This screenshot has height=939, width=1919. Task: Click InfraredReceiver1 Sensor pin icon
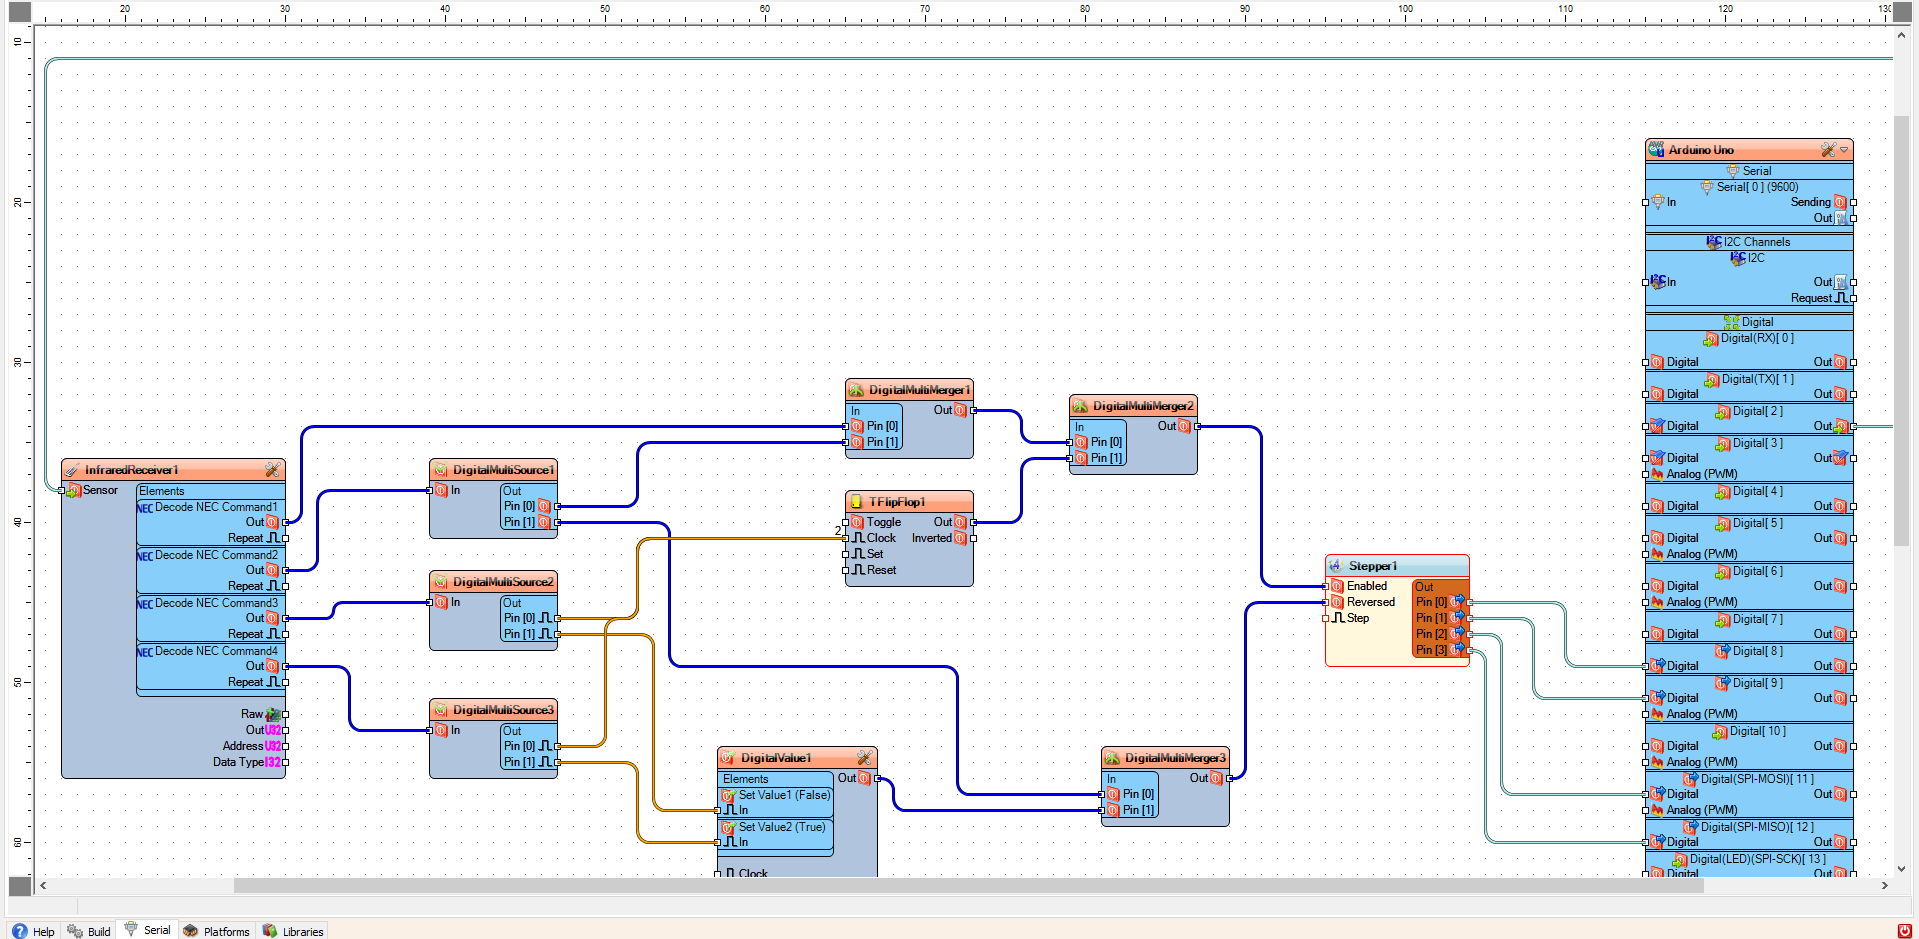coord(73,490)
